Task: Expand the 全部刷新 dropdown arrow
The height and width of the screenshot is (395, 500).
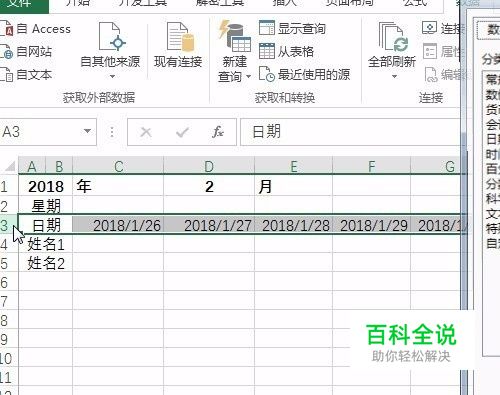Action: (394, 76)
